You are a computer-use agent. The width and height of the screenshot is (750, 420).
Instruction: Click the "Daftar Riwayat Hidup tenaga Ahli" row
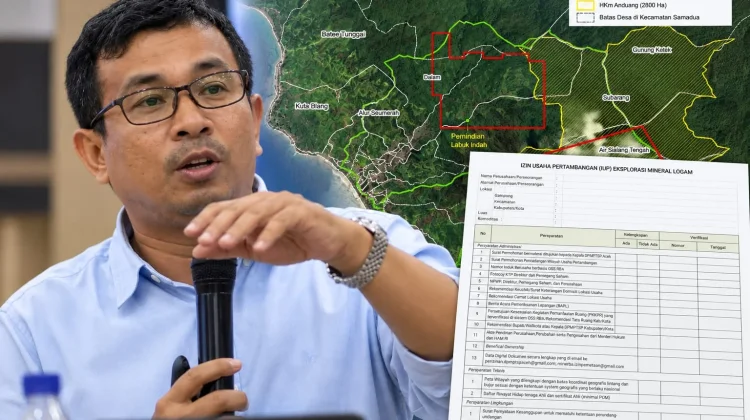[x=546, y=396]
